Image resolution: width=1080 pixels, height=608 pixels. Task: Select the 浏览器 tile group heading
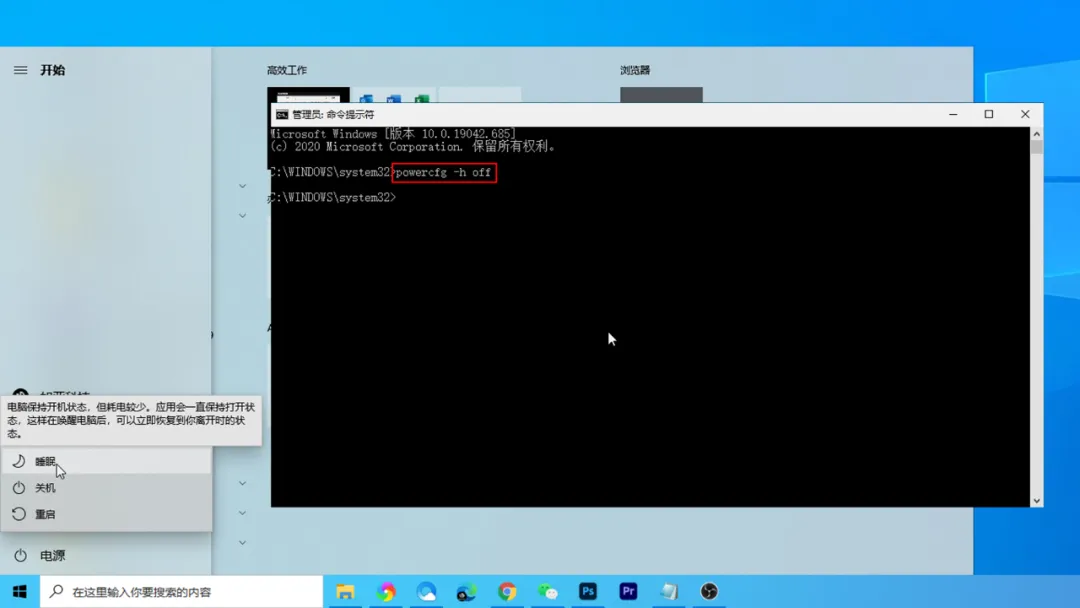pyautogui.click(x=634, y=70)
